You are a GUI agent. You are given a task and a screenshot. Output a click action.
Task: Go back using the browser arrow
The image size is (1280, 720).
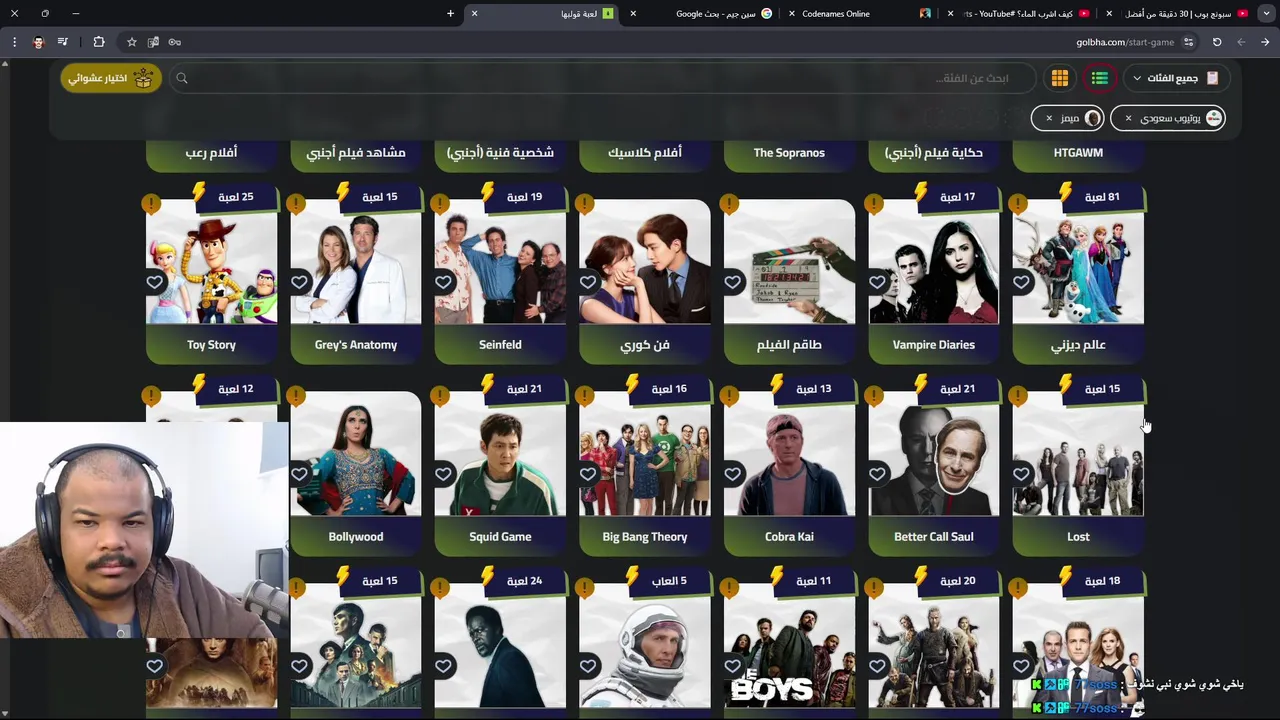(x=1265, y=42)
